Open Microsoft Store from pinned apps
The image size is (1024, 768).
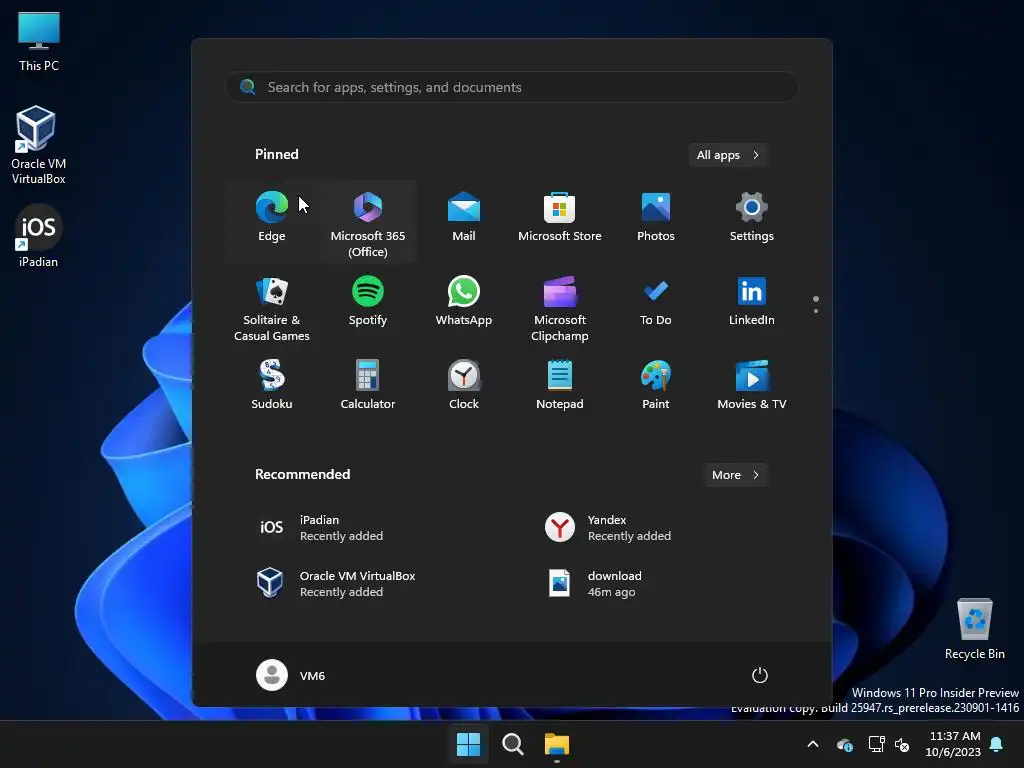point(560,219)
